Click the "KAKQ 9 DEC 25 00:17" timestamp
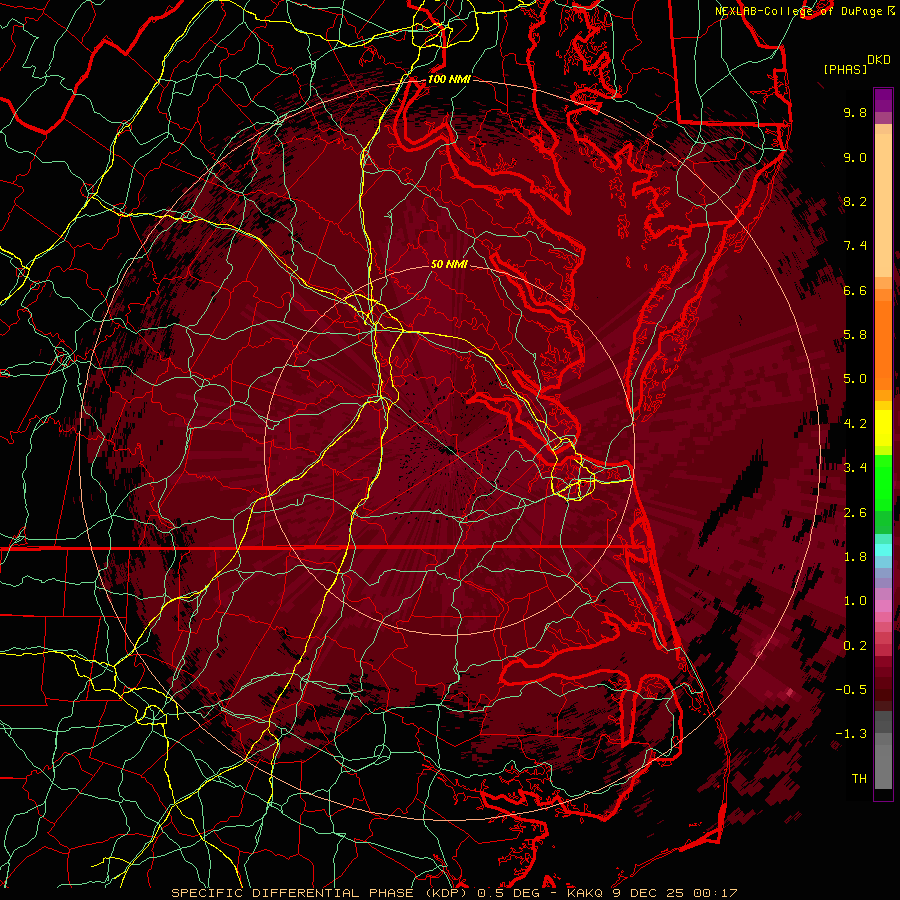 (652, 893)
